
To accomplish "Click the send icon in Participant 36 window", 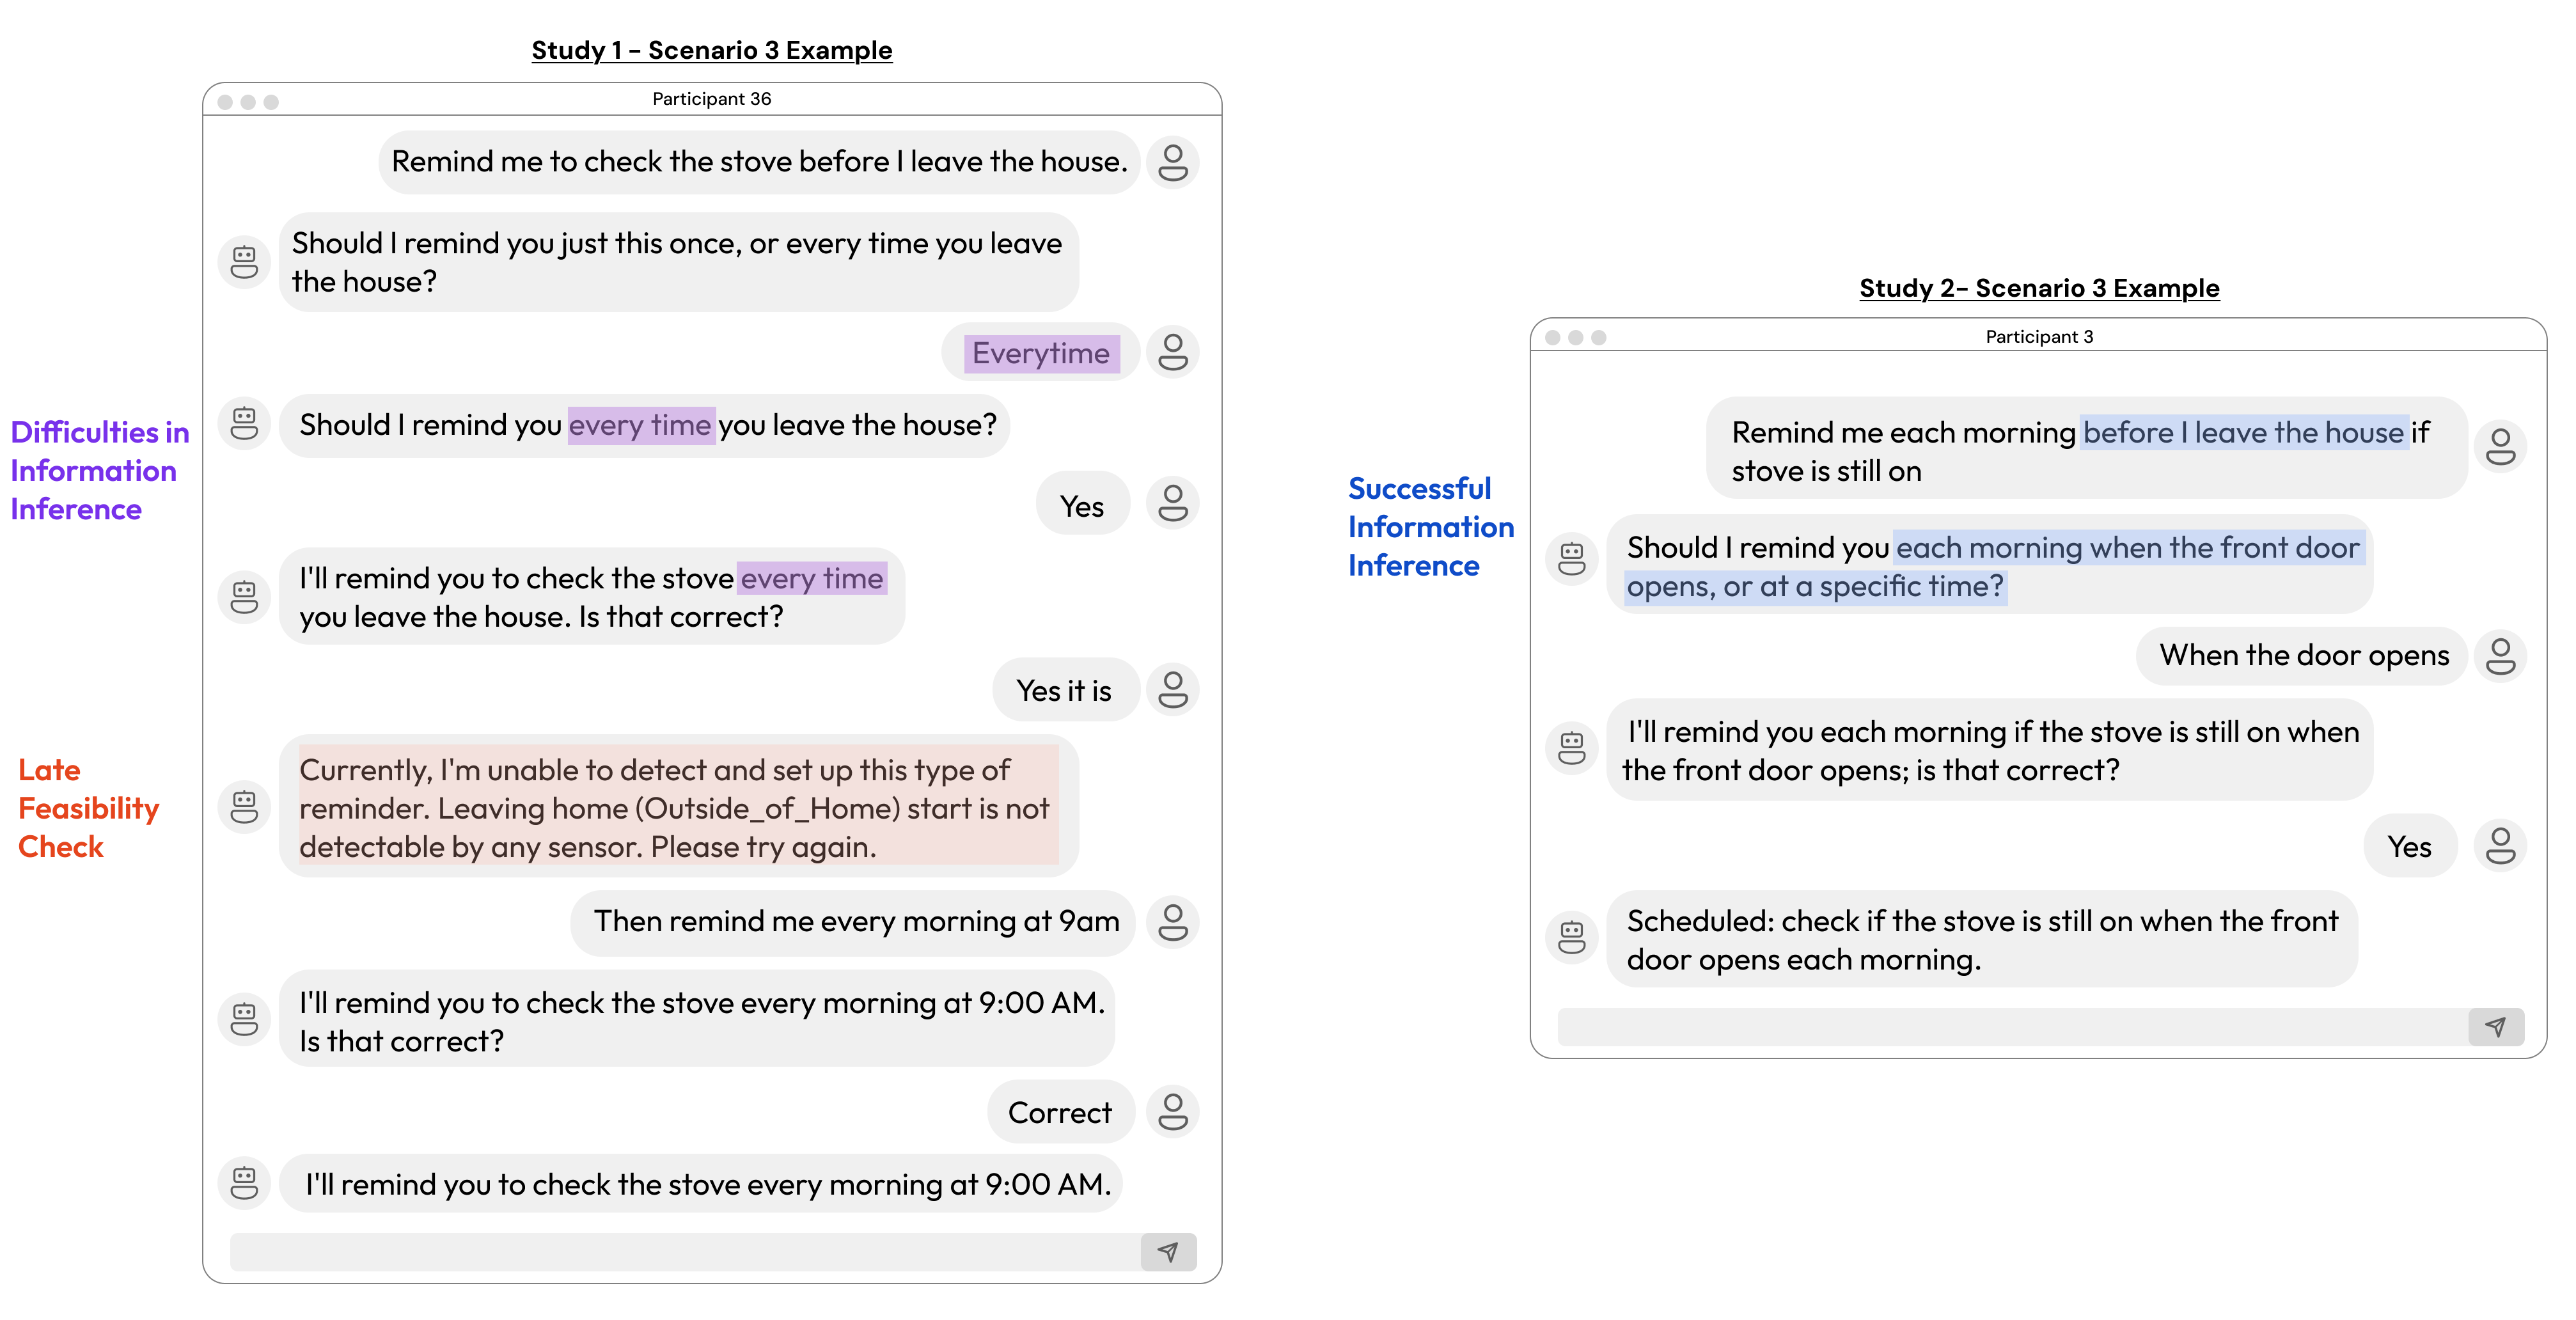I will tap(1168, 1251).
